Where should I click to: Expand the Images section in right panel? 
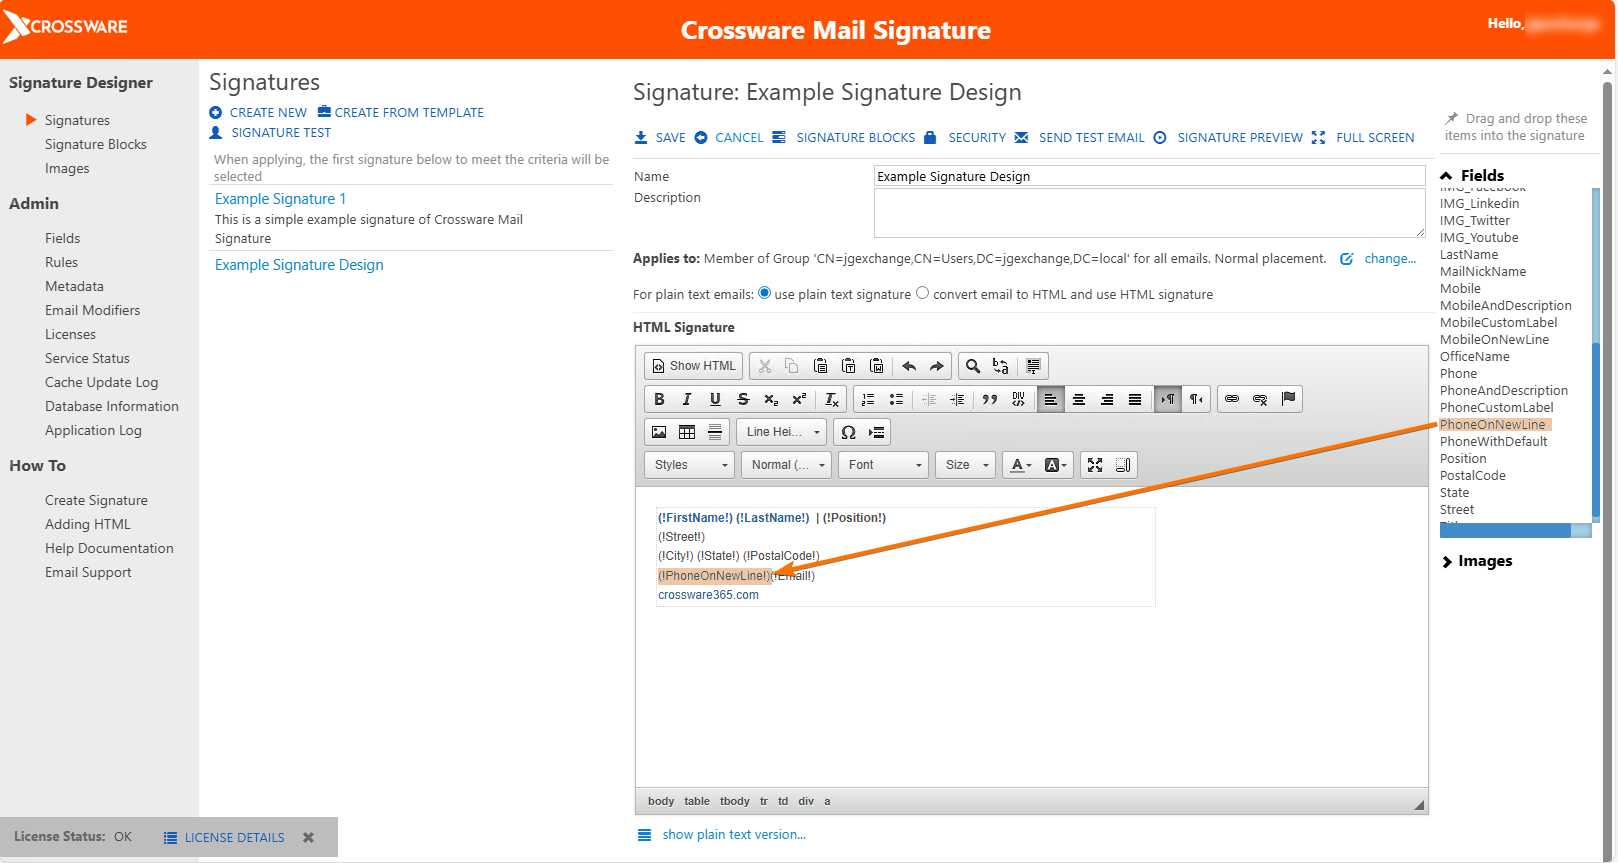pos(1484,561)
